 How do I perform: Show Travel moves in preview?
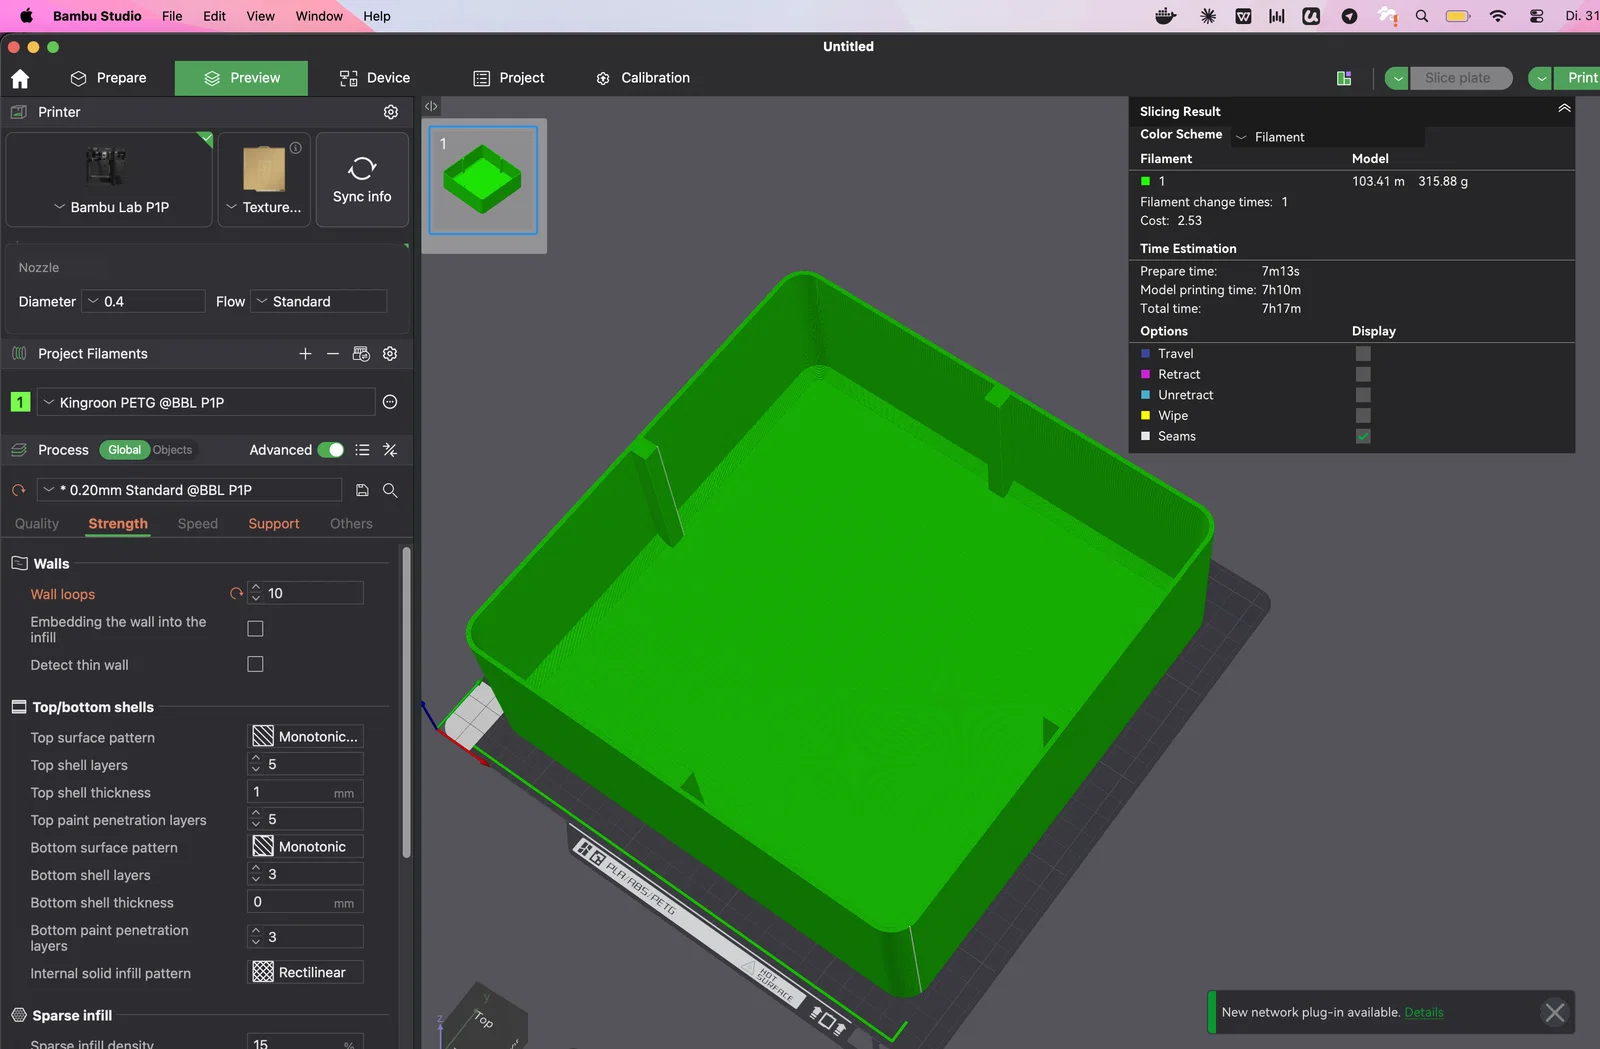pyautogui.click(x=1363, y=354)
